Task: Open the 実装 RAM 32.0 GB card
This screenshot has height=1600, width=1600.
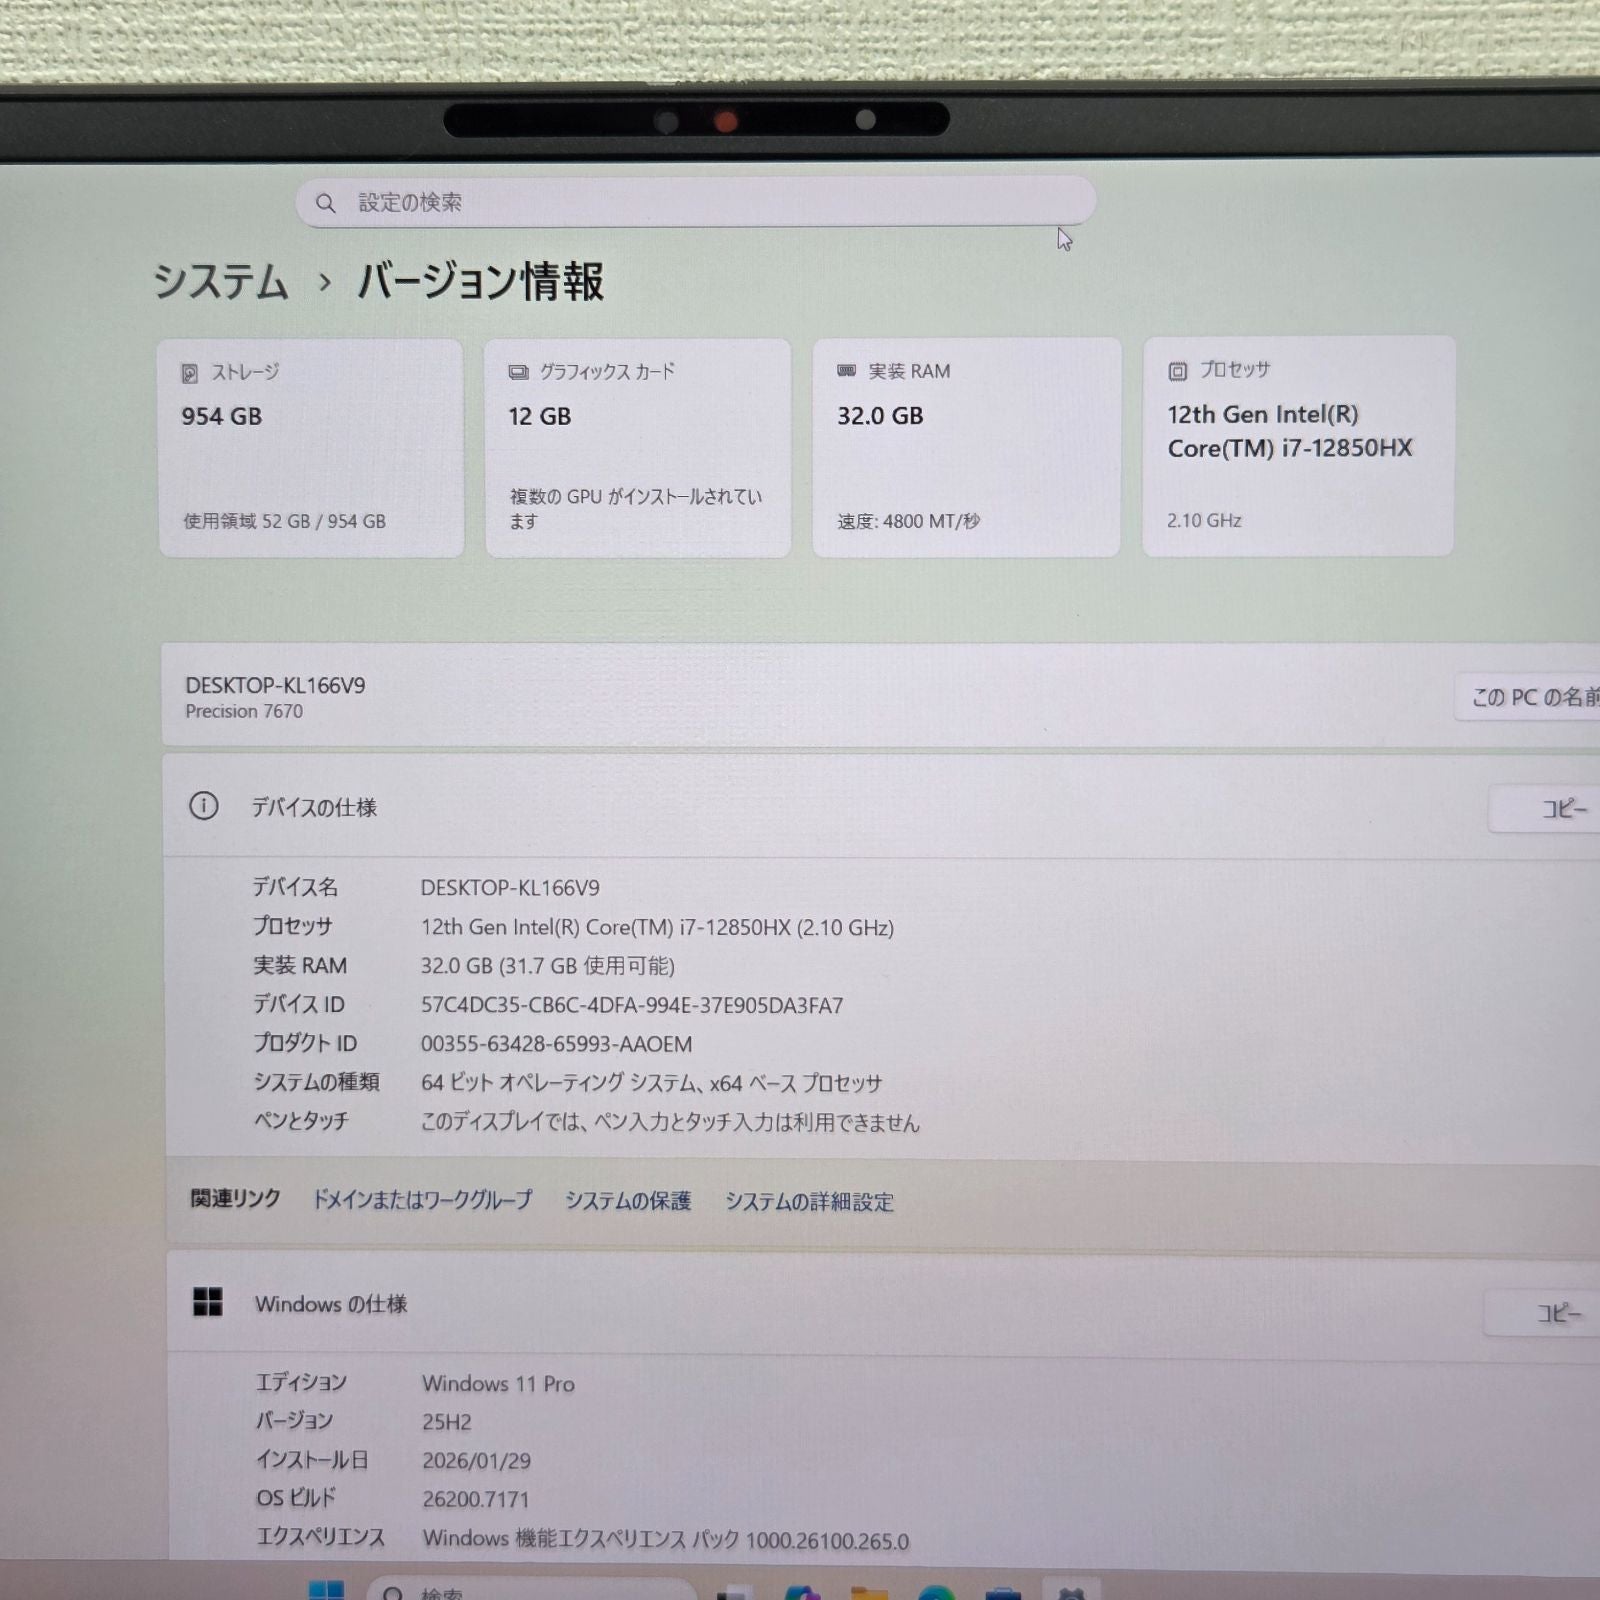Action: [x=966, y=446]
